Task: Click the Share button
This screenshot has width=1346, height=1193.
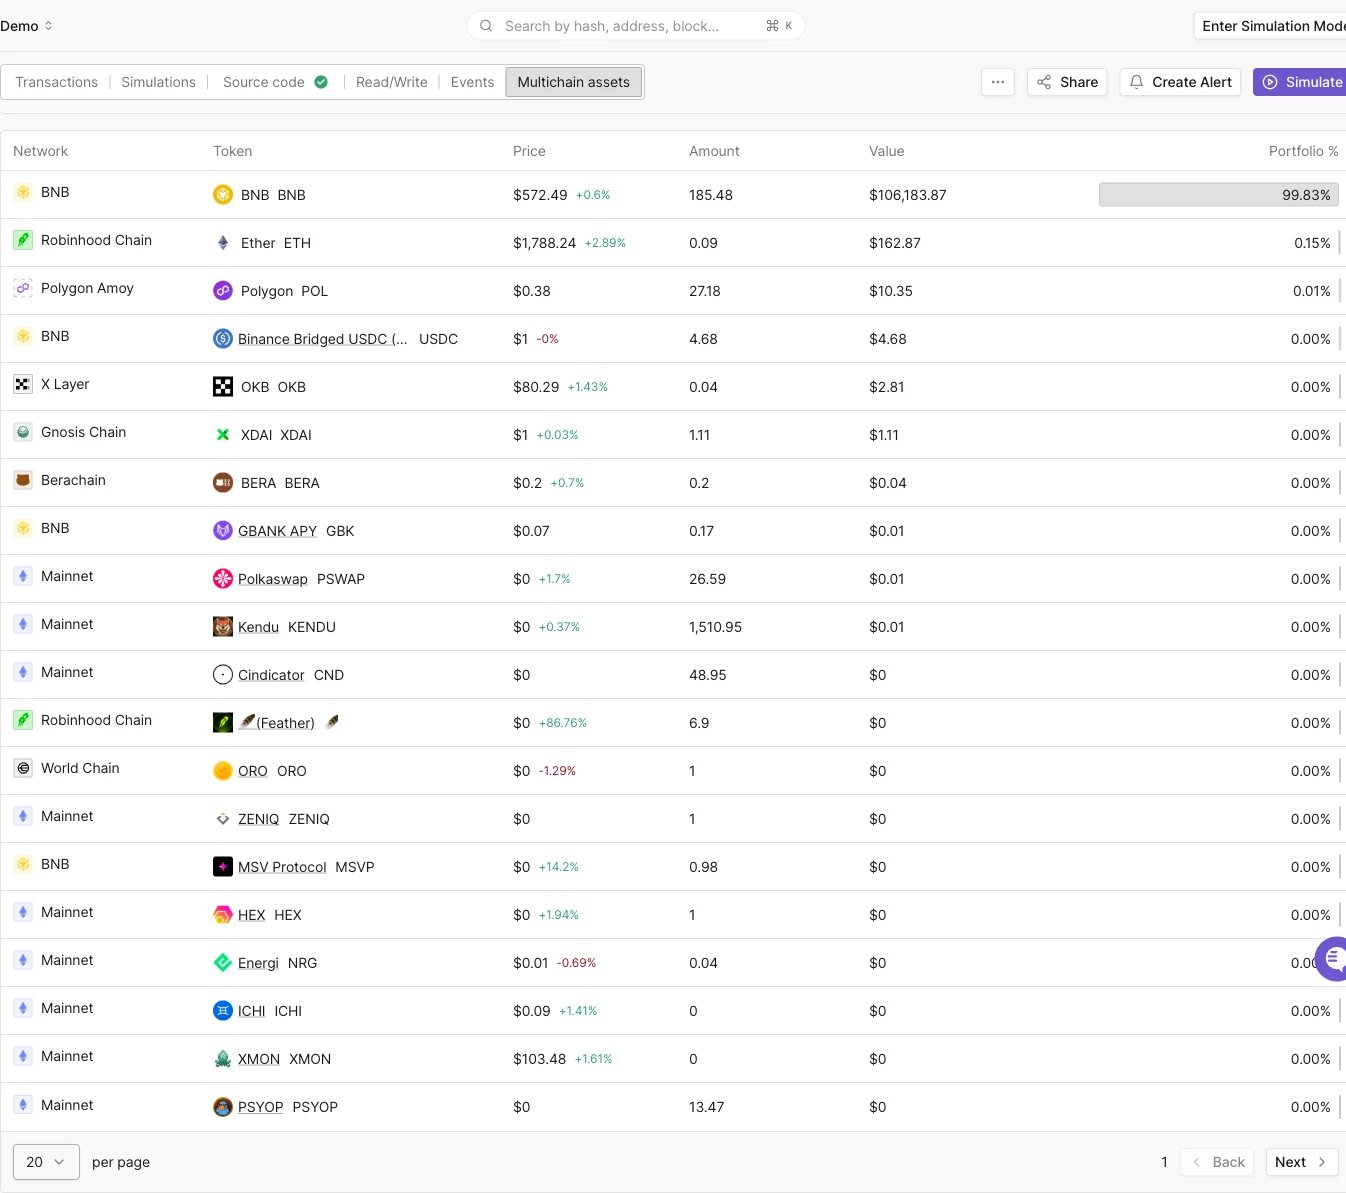Action: click(x=1067, y=82)
